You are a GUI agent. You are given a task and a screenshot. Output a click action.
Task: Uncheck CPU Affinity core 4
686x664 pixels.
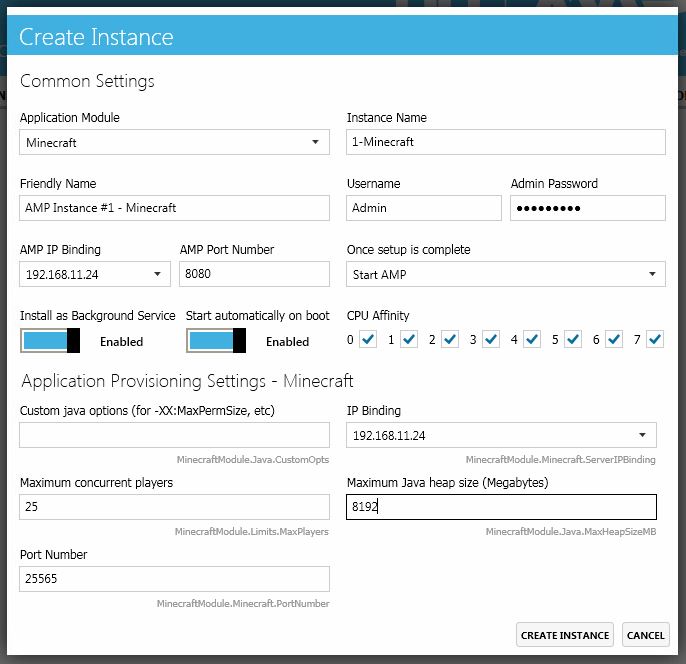532,339
